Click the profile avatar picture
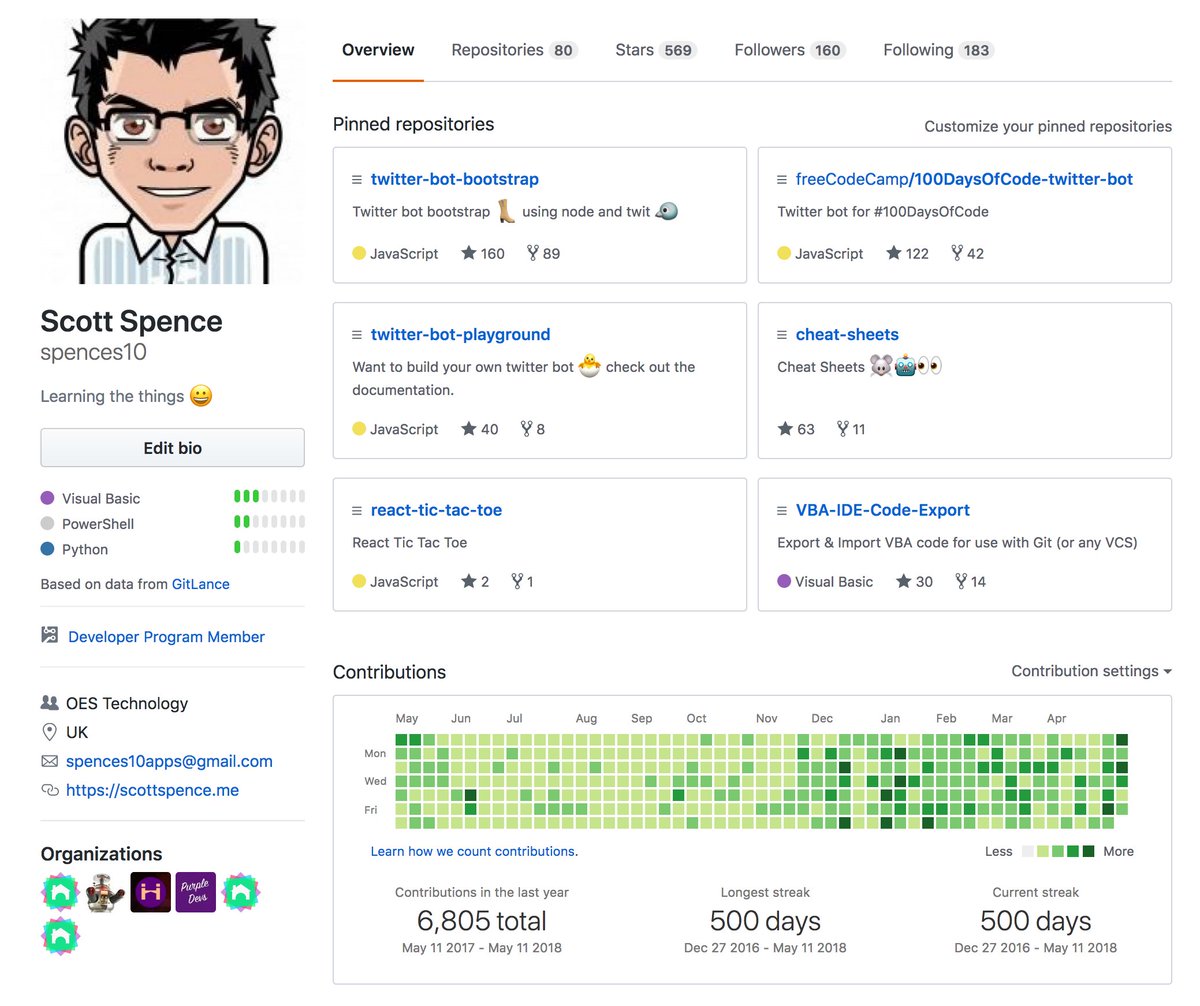1200x1006 pixels. (x=171, y=149)
